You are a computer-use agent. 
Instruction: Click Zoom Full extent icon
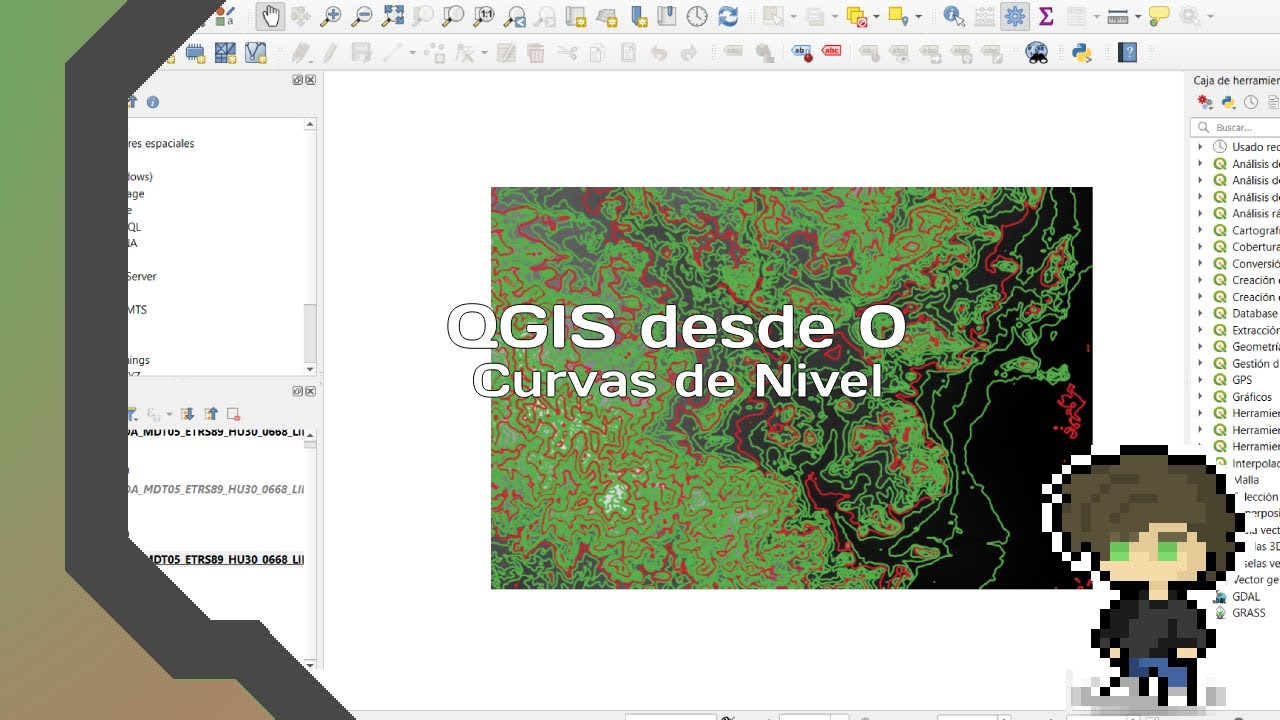coord(393,16)
